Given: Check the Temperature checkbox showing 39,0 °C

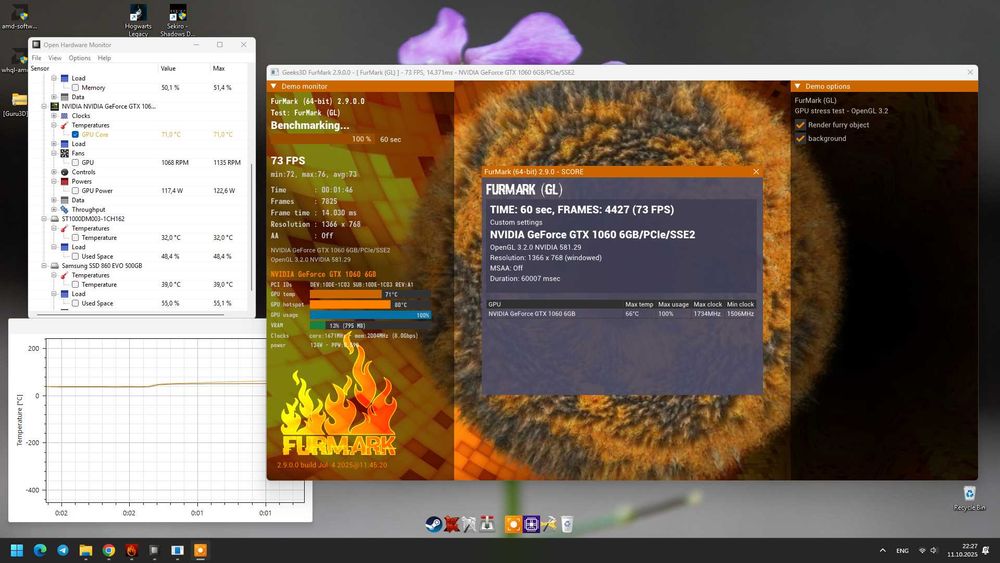Looking at the screenshot, I should [x=75, y=285].
